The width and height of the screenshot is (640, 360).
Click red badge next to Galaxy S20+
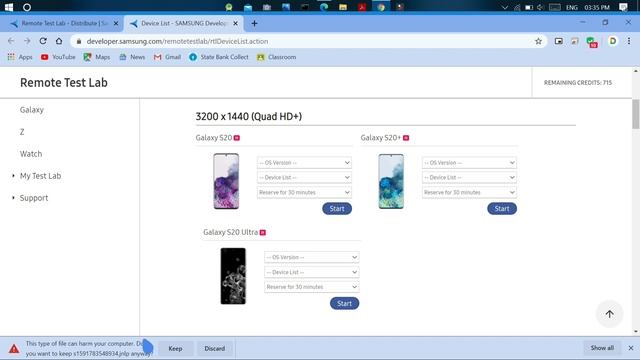[x=406, y=138]
